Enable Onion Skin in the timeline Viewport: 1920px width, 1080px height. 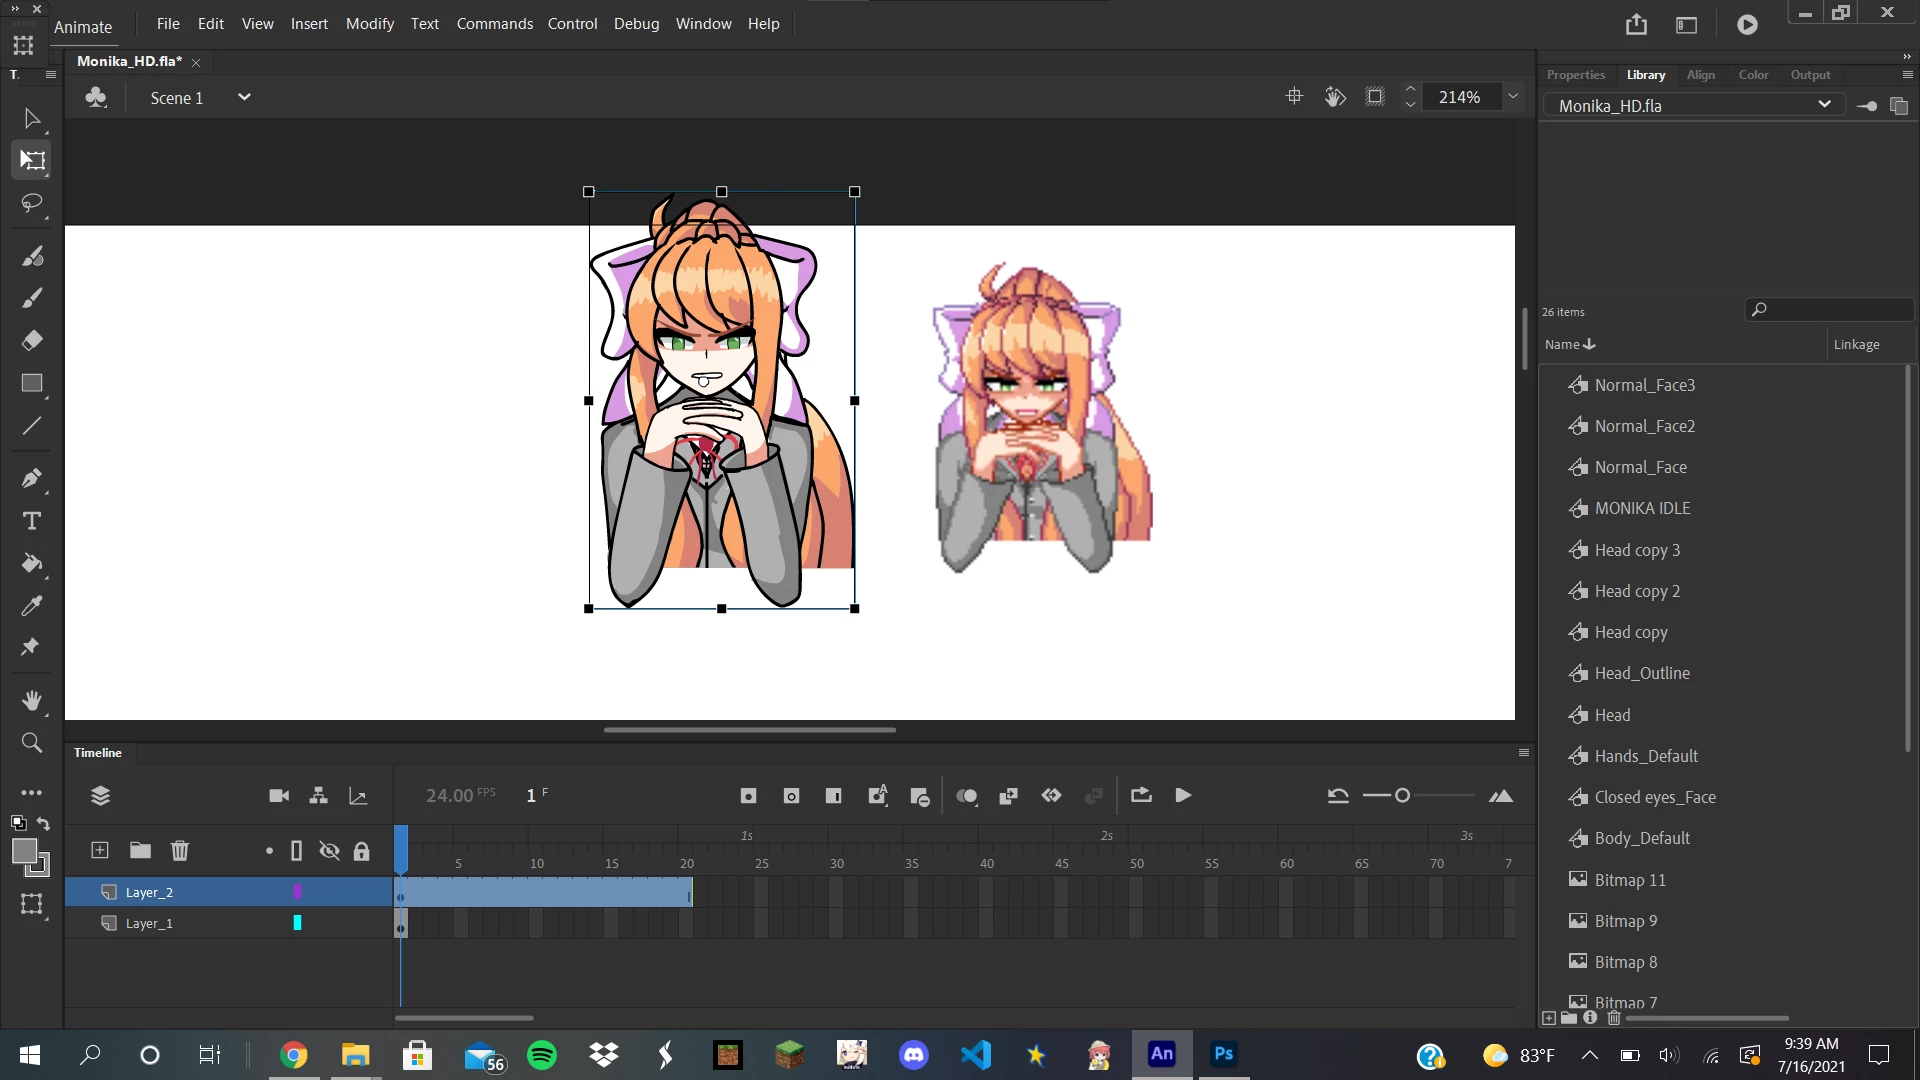coord(966,796)
